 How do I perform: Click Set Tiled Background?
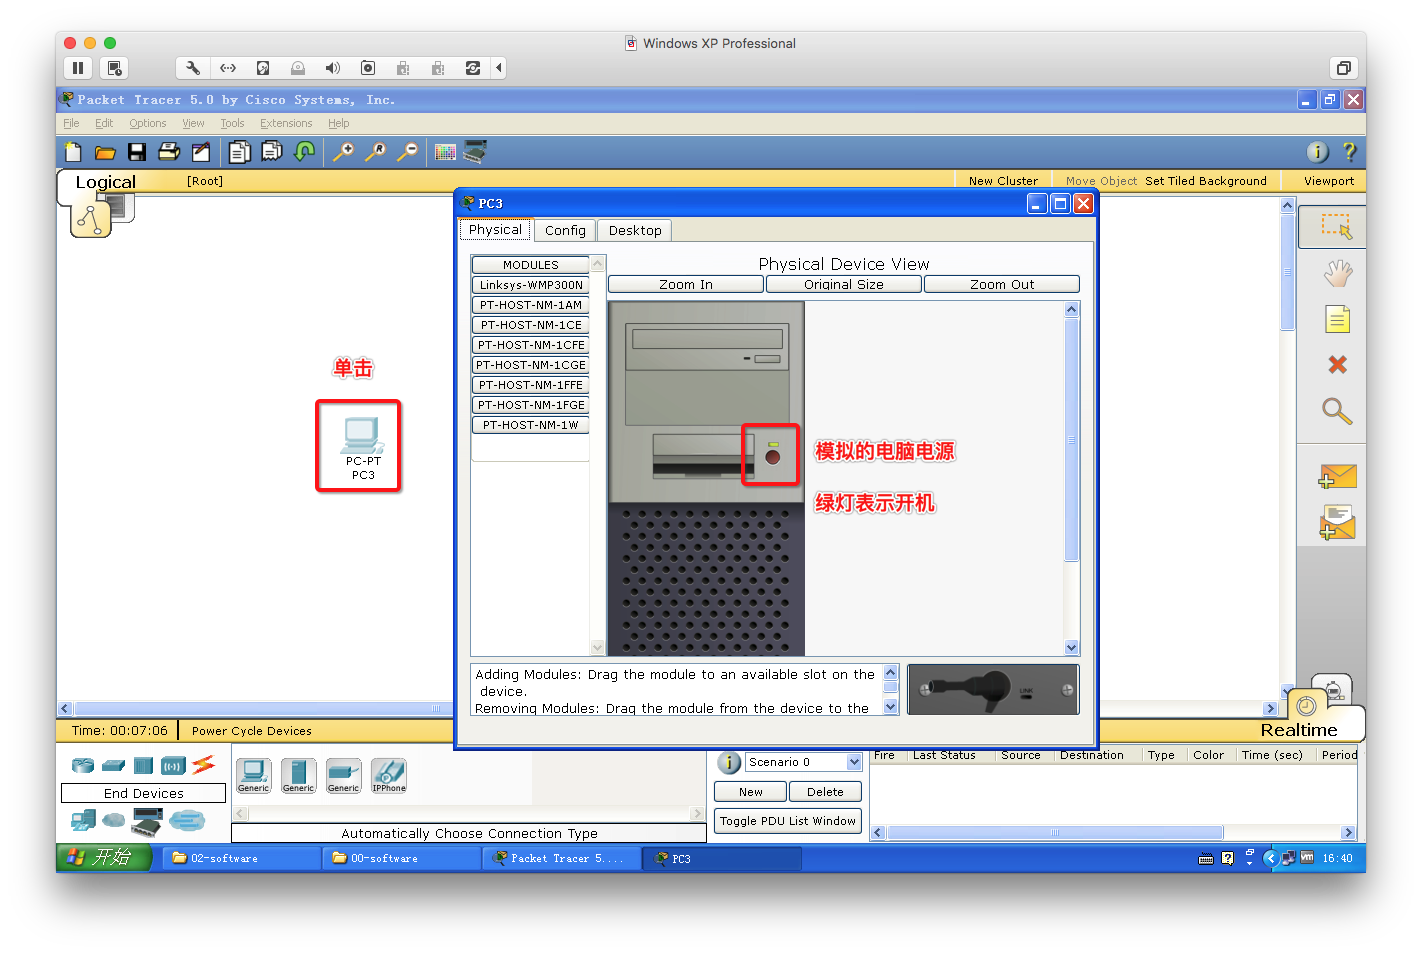click(x=1206, y=181)
